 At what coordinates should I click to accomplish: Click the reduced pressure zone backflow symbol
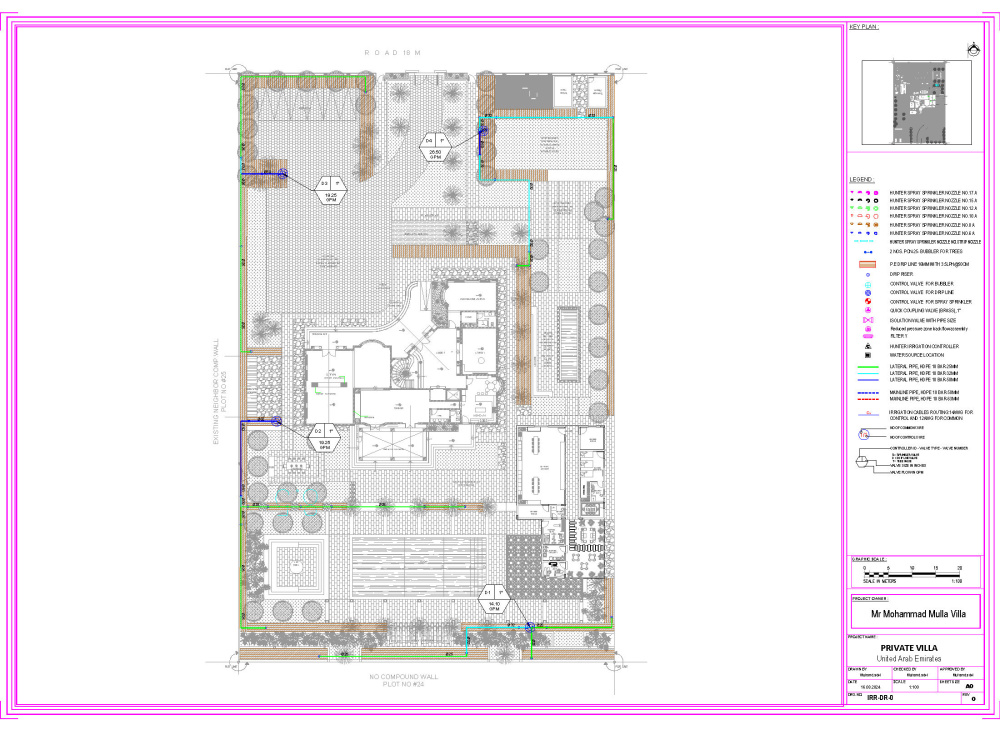[x=867, y=329]
